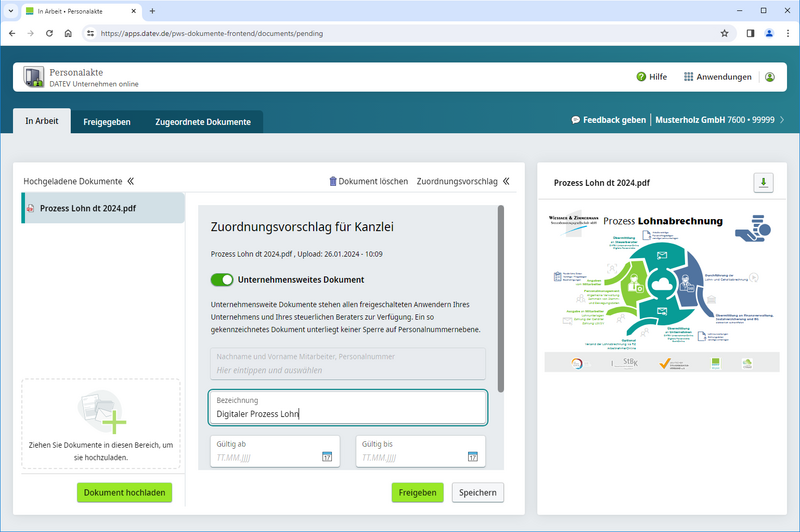Toggle Unternehmensweites Dokument switch
This screenshot has height=532, width=800.
[x=222, y=280]
